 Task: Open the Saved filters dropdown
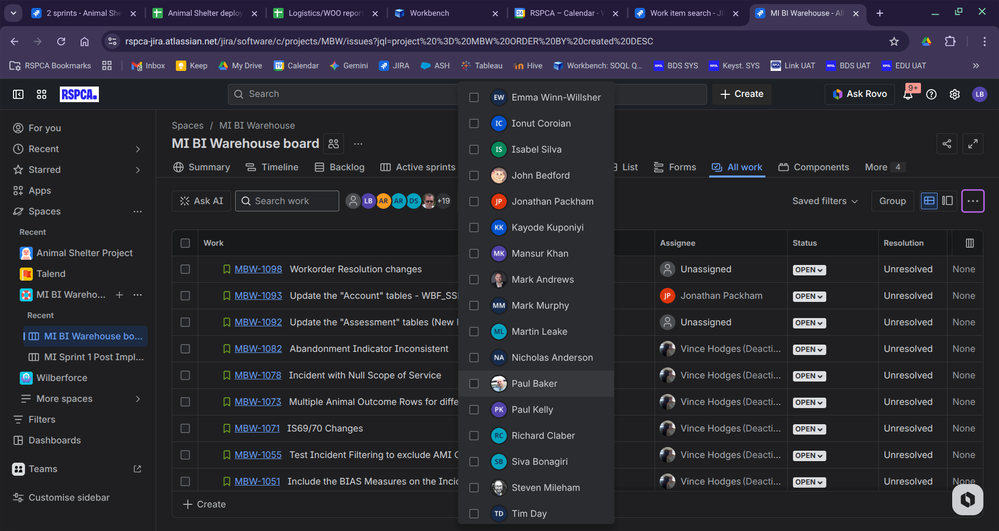point(824,201)
